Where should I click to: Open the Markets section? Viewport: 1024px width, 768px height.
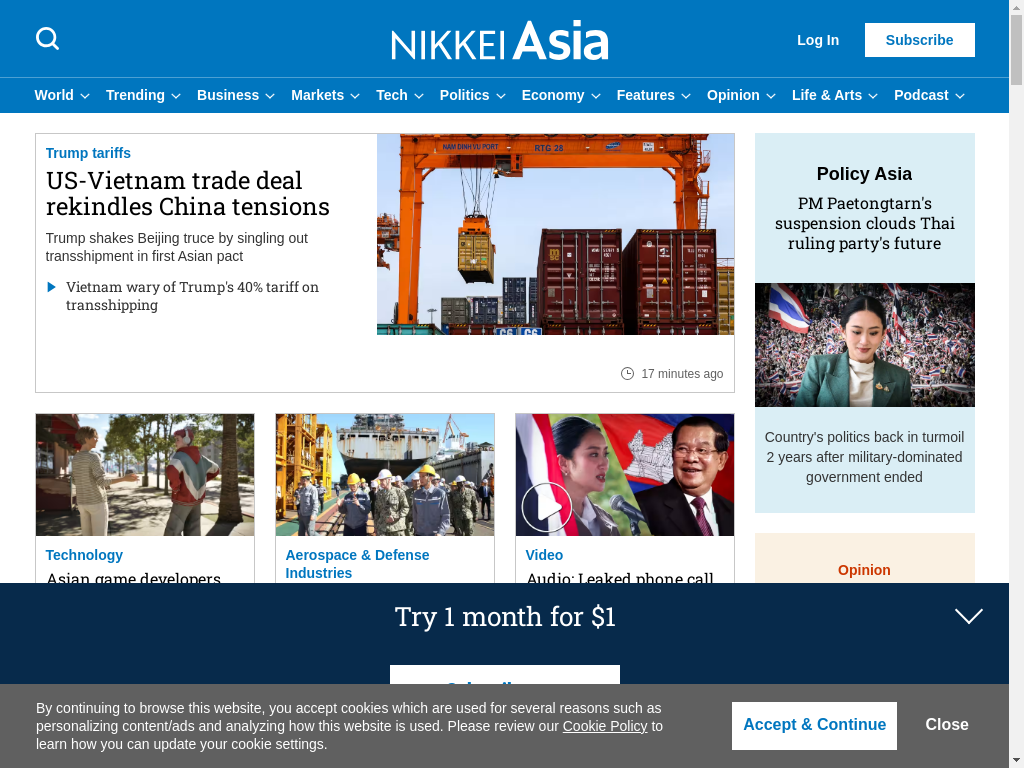[317, 95]
